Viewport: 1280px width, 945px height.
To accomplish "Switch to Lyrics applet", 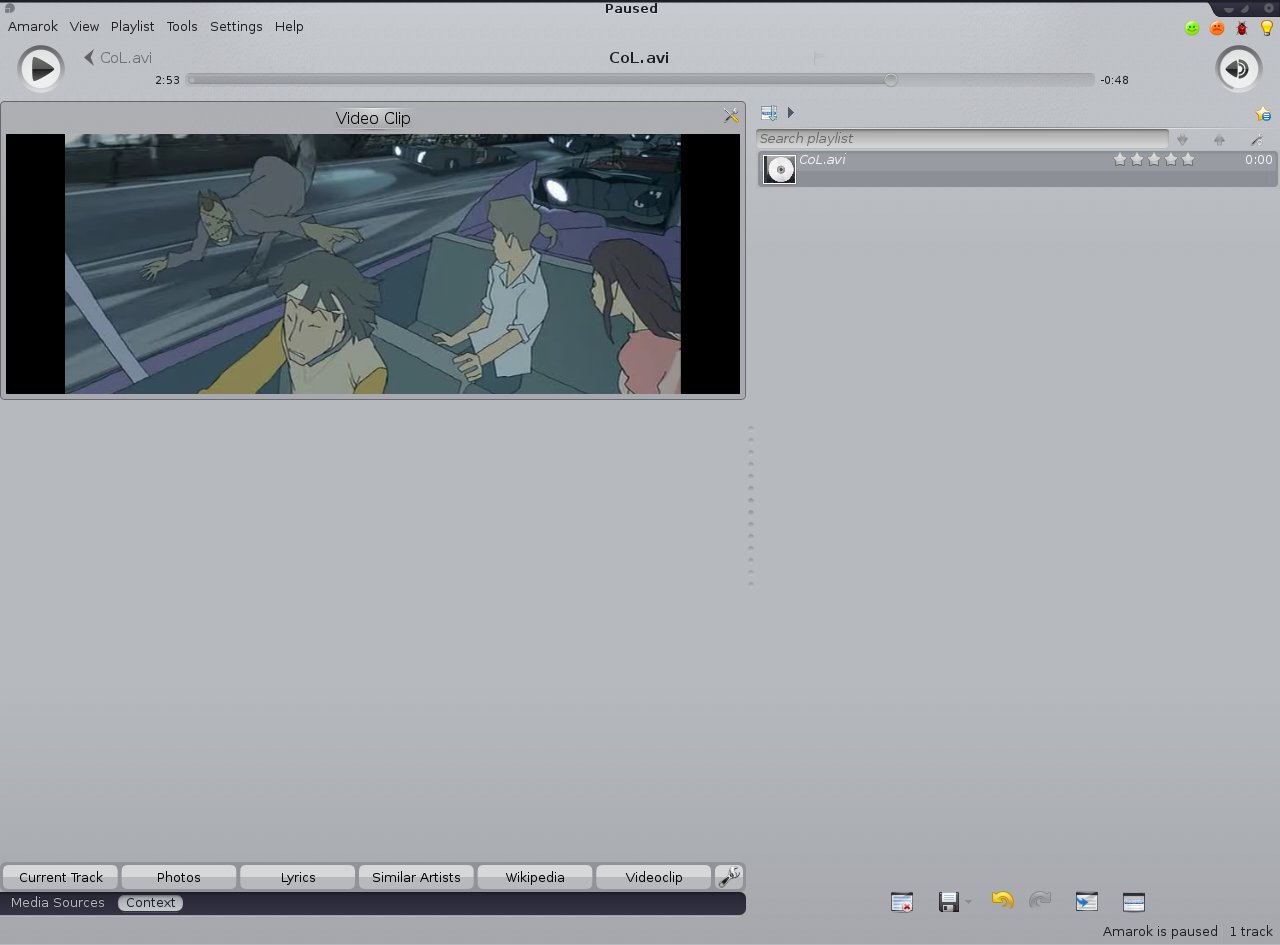I will point(298,877).
